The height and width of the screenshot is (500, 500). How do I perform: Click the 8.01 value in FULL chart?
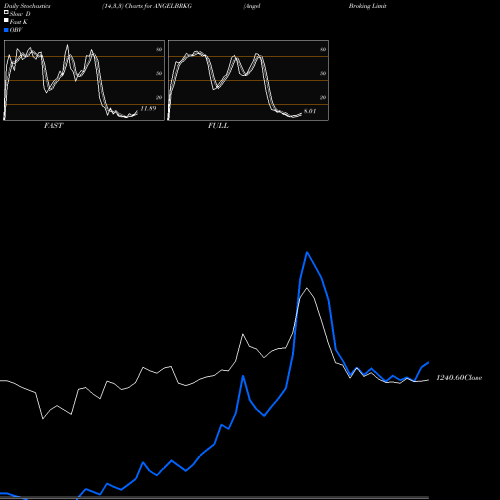[x=310, y=111]
